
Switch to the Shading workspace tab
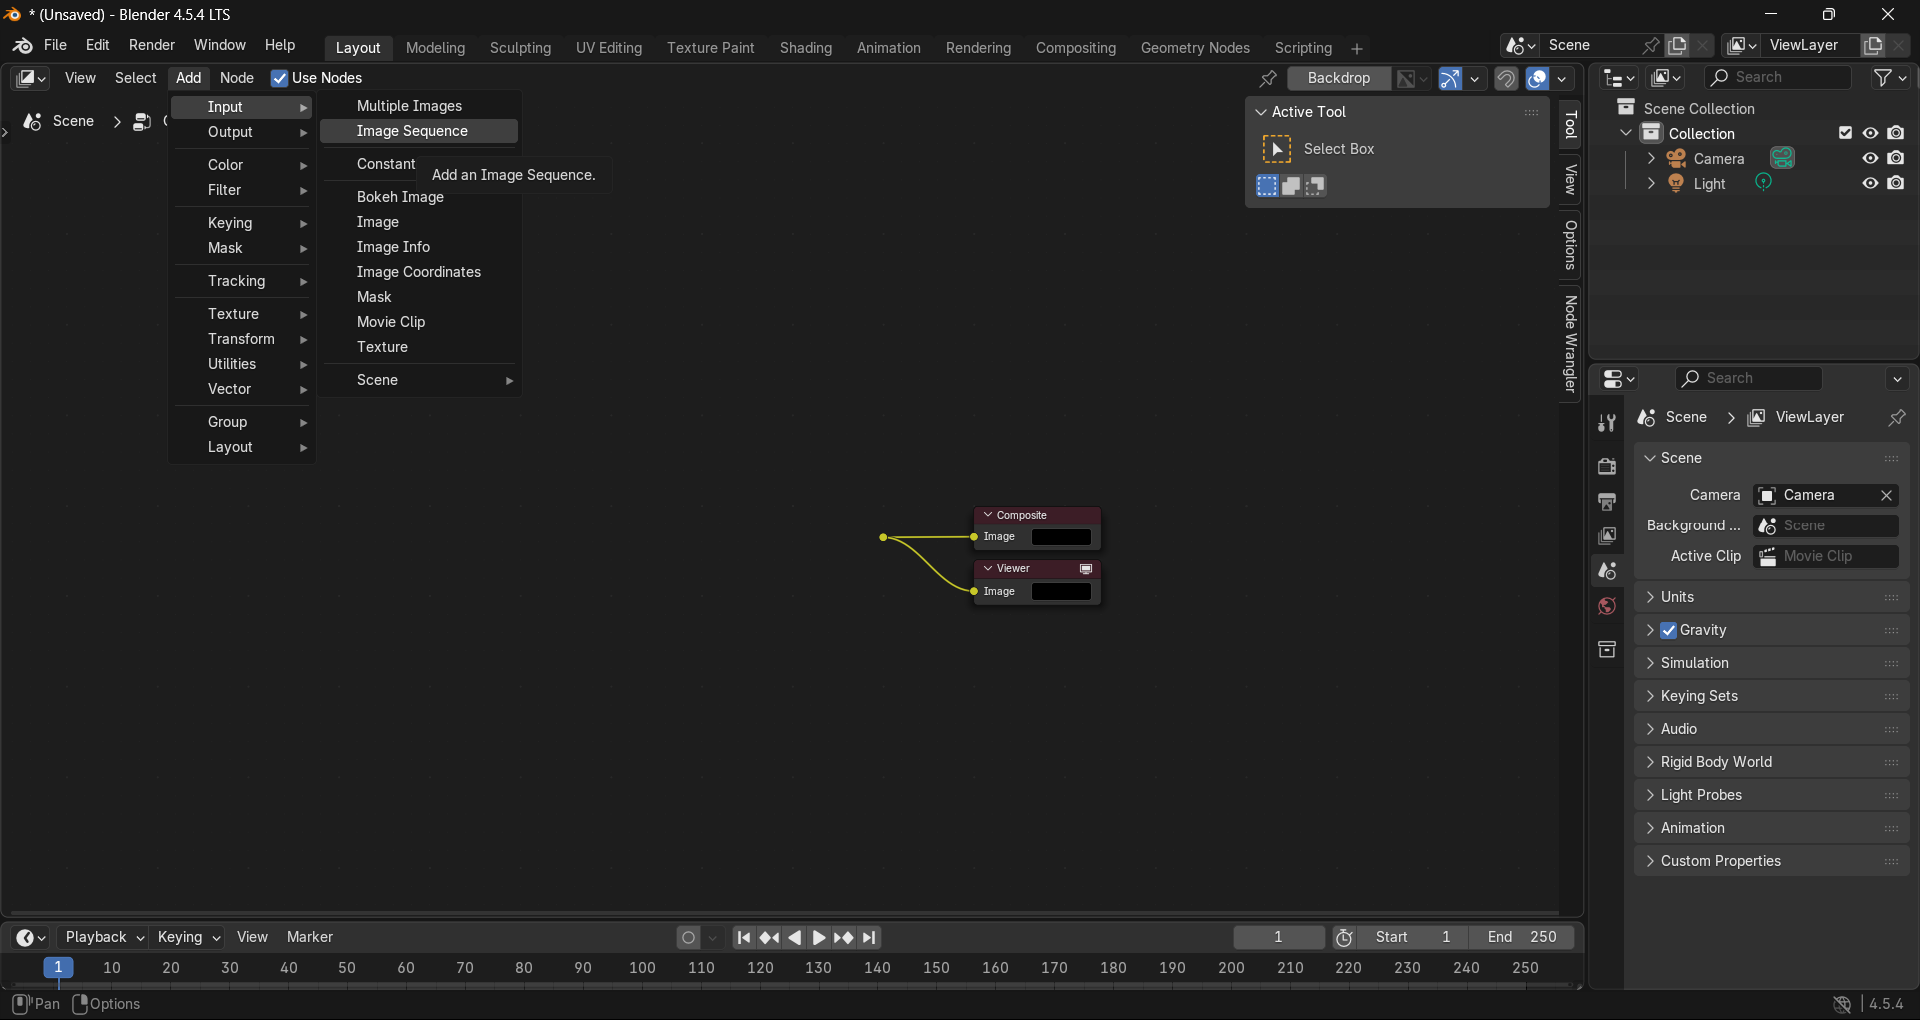tap(806, 48)
